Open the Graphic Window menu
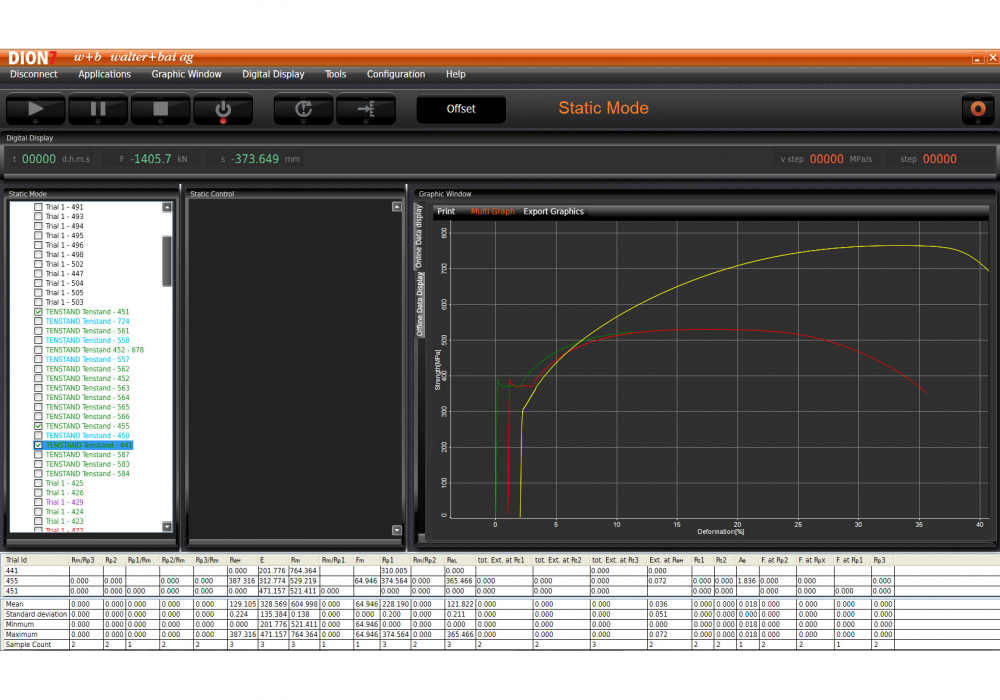This screenshot has height=700, width=1000. click(186, 74)
